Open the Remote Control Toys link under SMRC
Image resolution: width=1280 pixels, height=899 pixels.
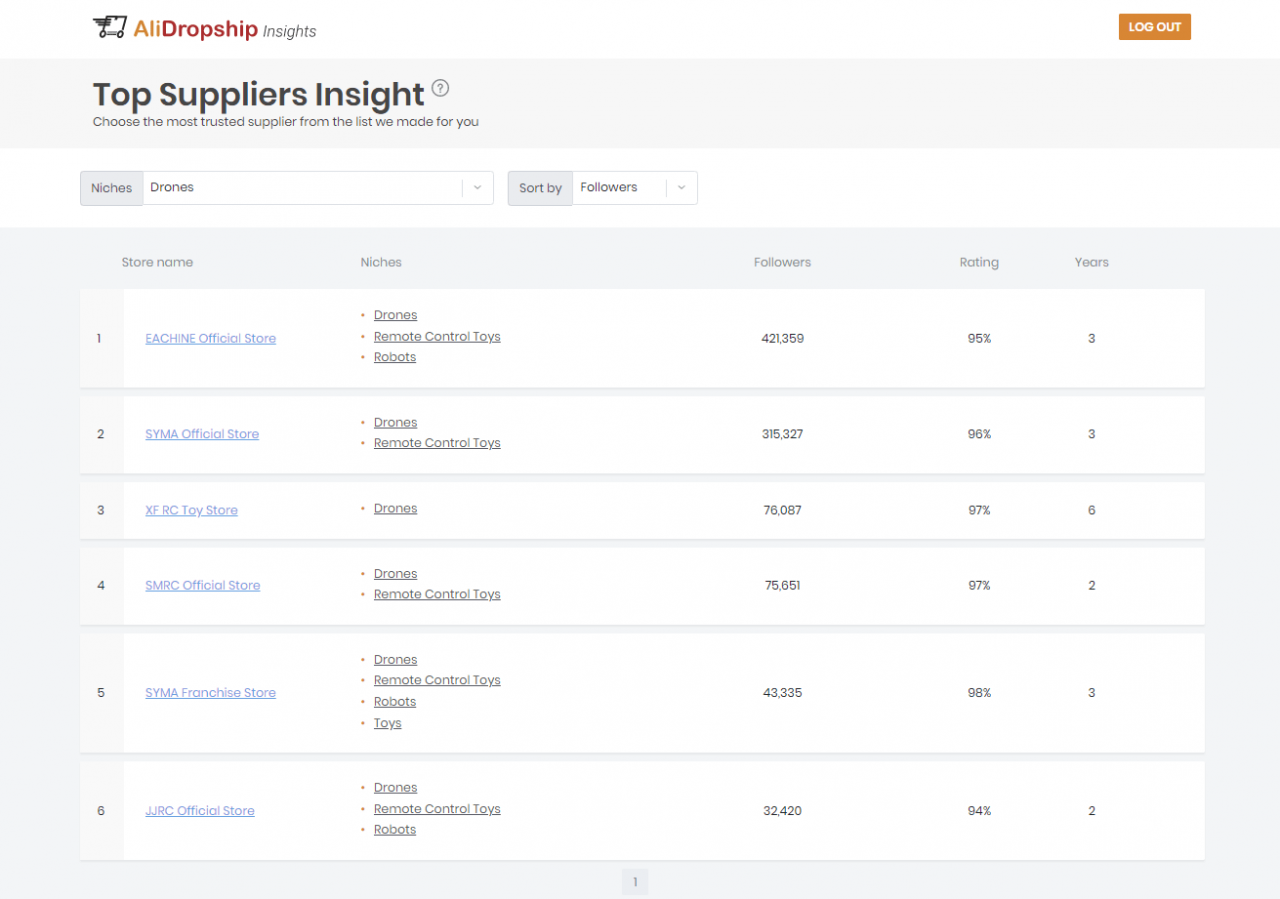click(437, 594)
